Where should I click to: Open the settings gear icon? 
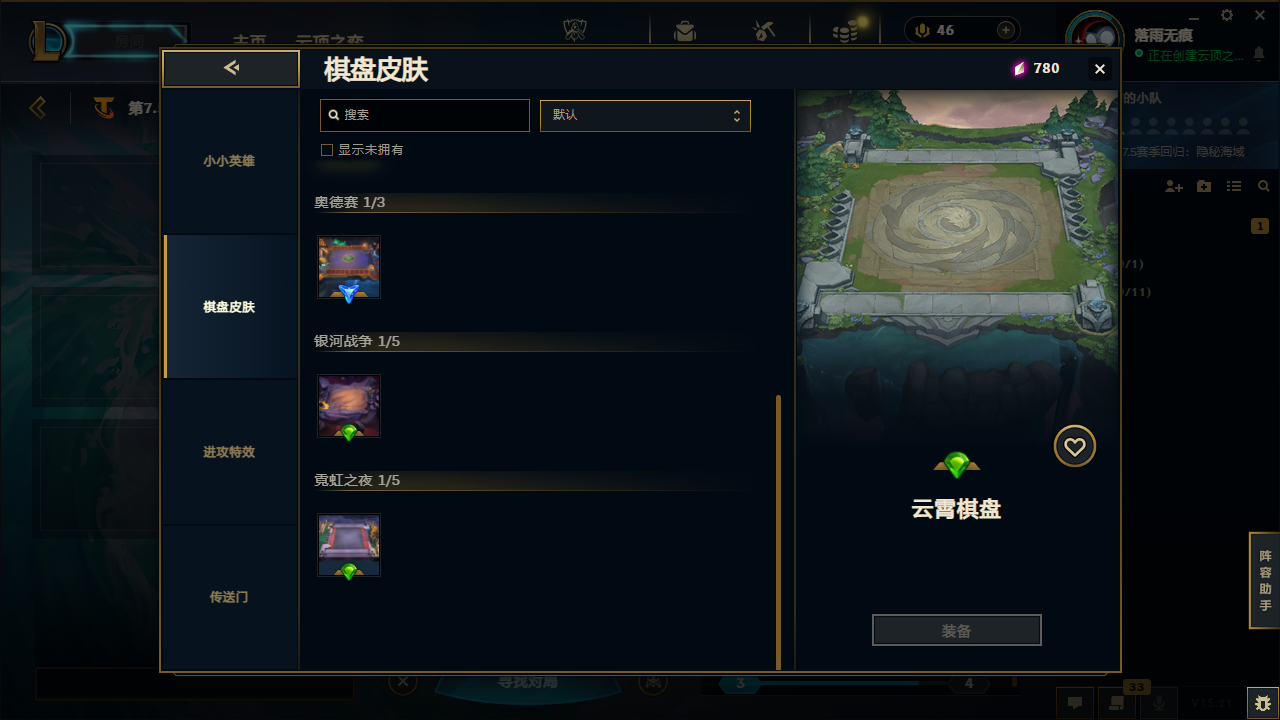[1227, 15]
